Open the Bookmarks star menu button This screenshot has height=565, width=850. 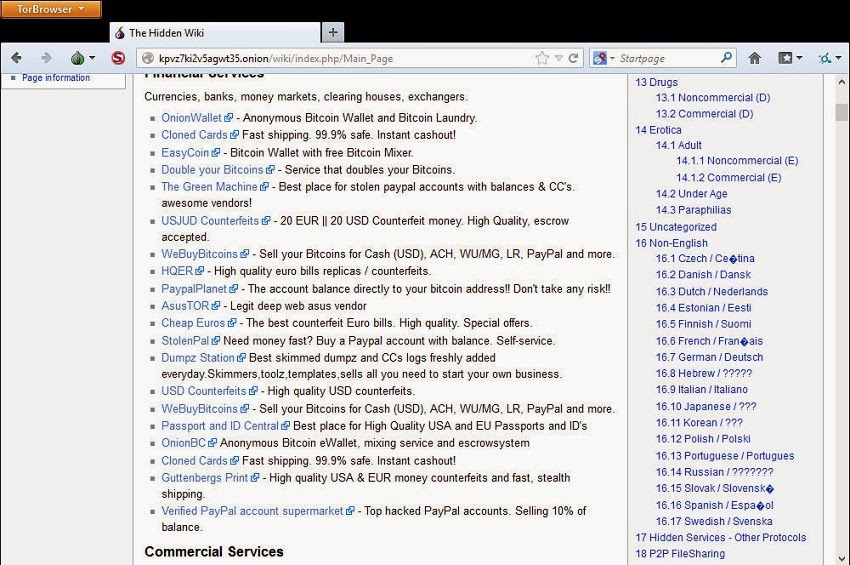(x=785, y=58)
